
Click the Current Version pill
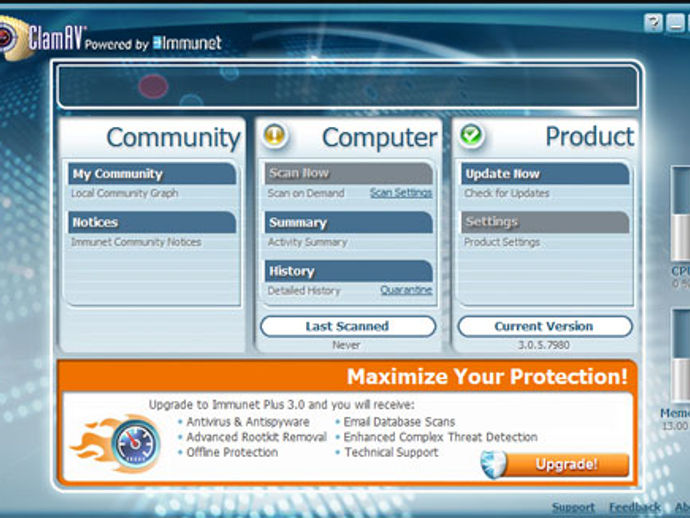(x=545, y=327)
